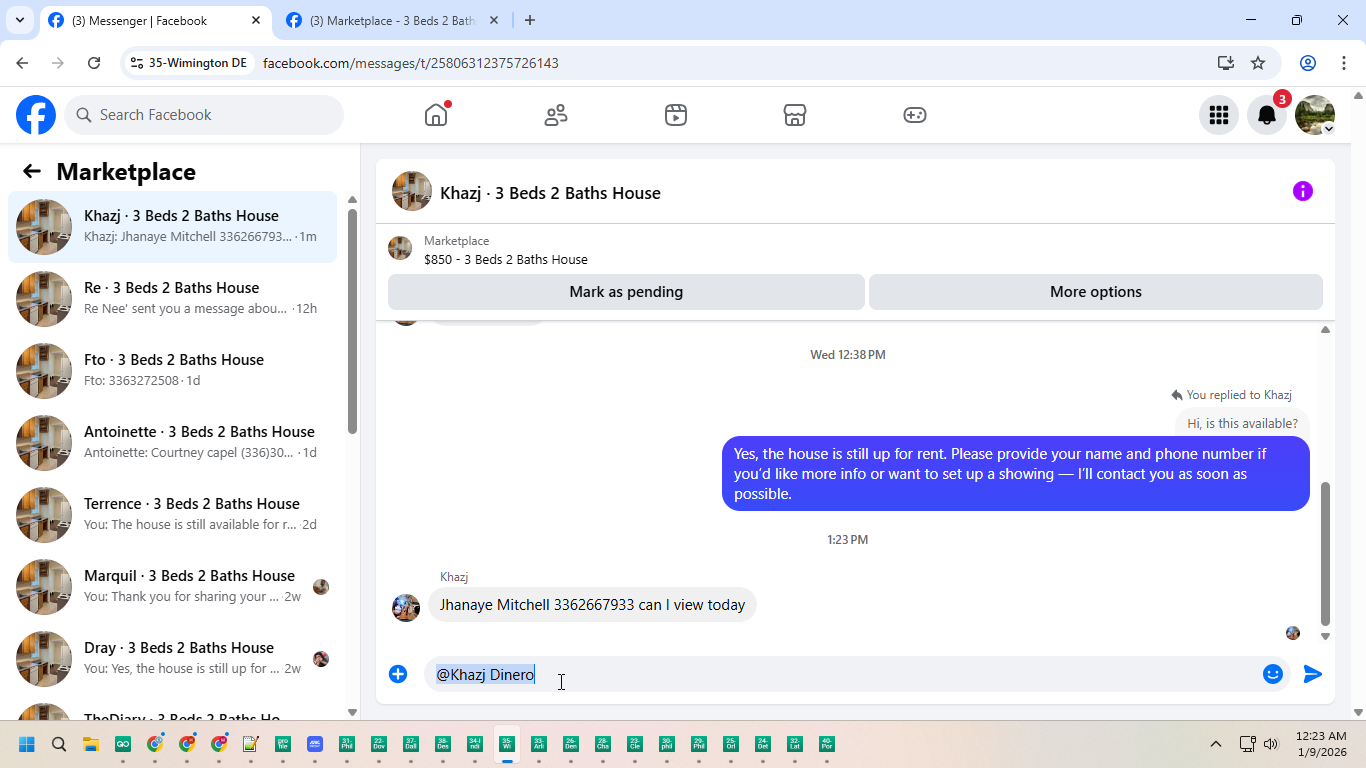Click Marquil row's seen avatar
The image size is (1366, 768).
(321, 587)
